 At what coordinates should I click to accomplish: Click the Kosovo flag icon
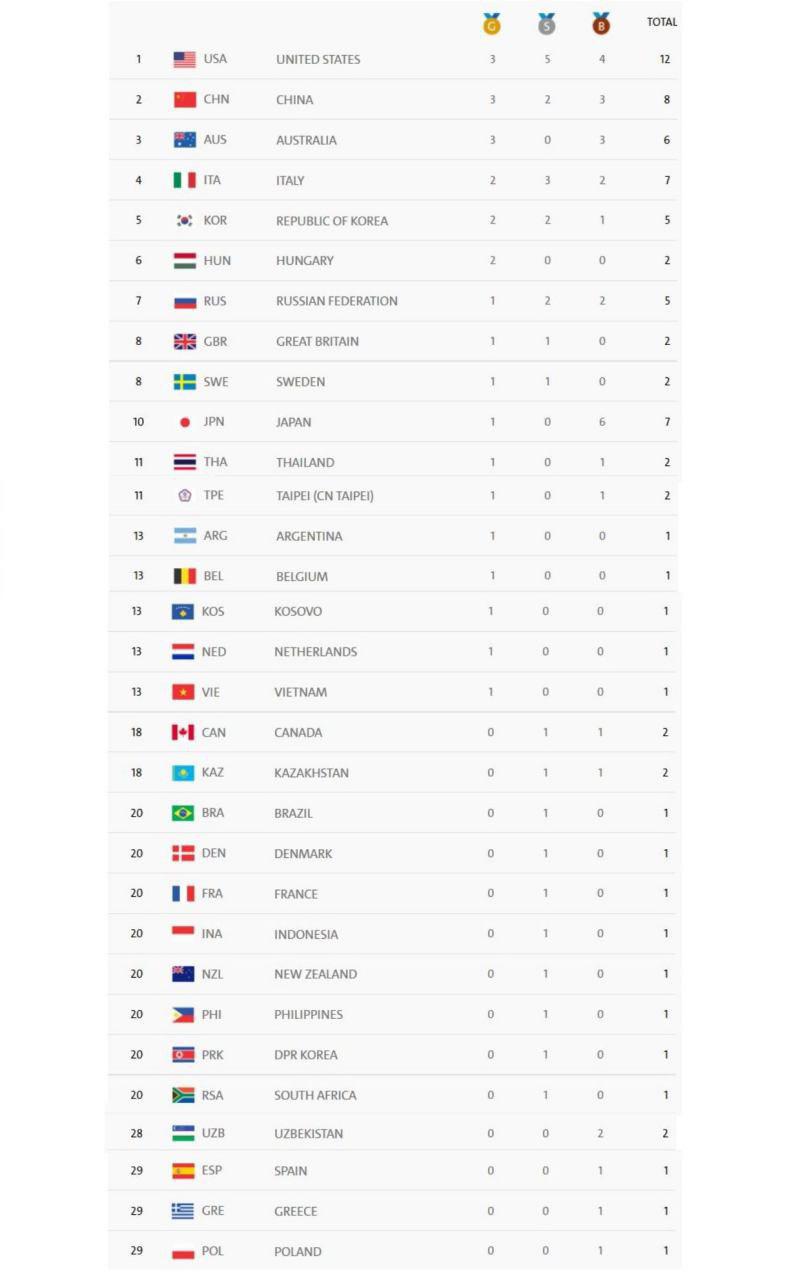point(183,611)
